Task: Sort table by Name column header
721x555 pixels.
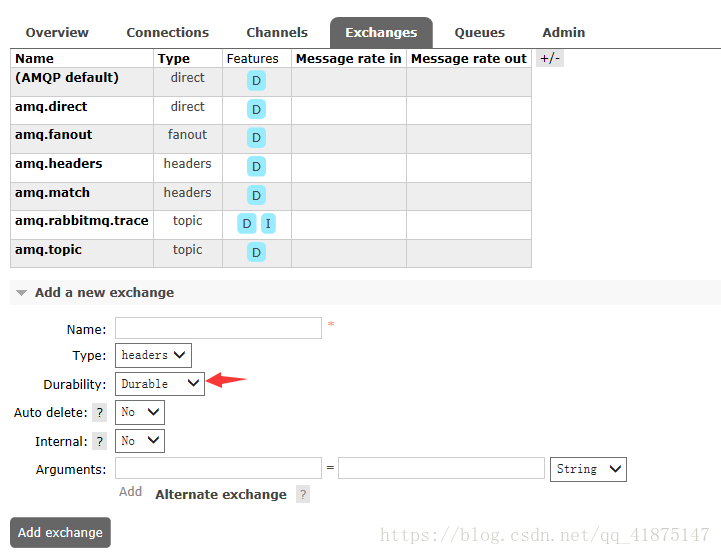Action: pyautogui.click(x=34, y=59)
